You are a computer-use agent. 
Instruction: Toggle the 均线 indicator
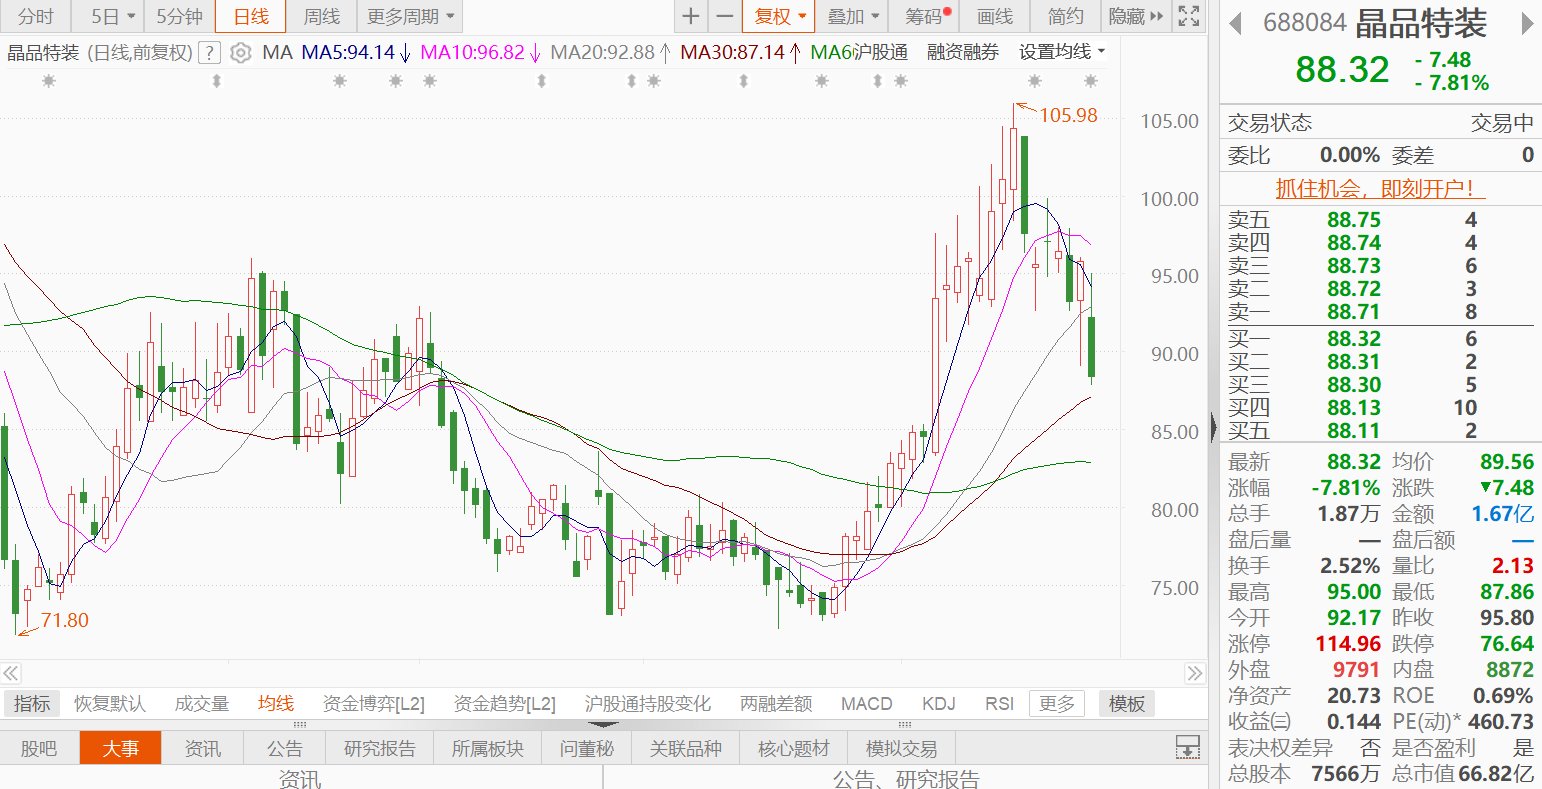276,704
